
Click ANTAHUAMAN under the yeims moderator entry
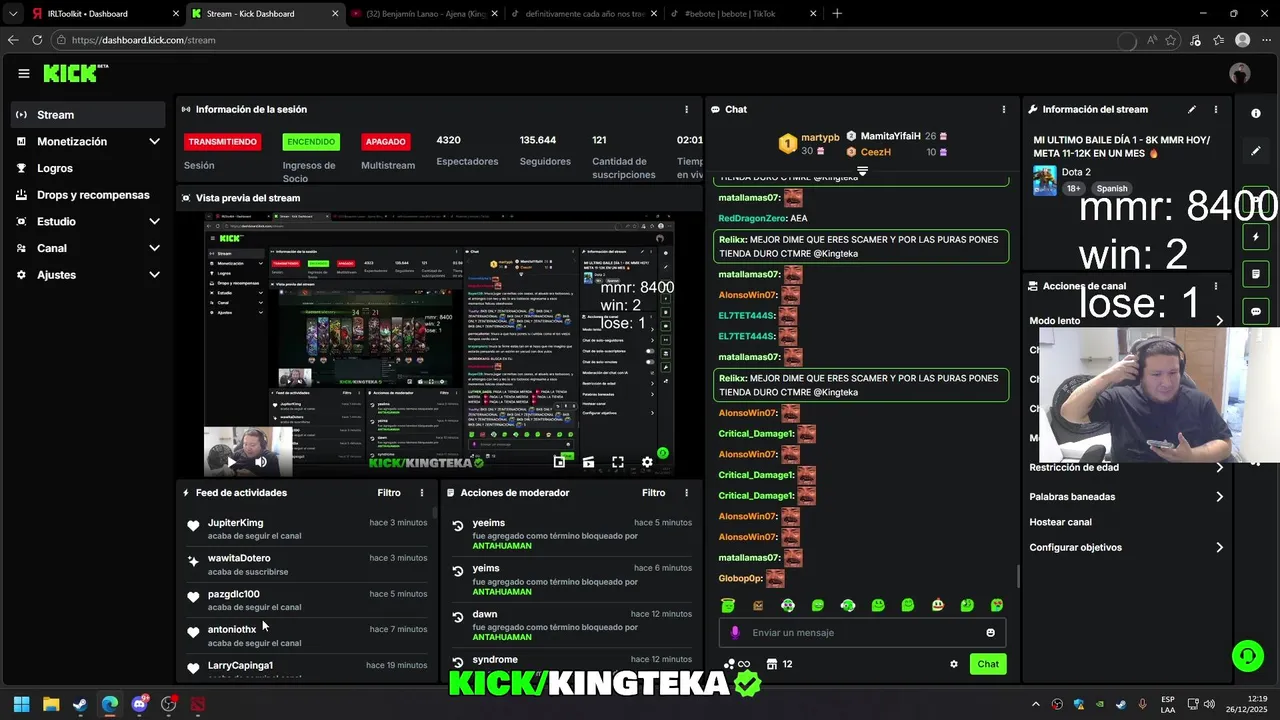click(502, 592)
